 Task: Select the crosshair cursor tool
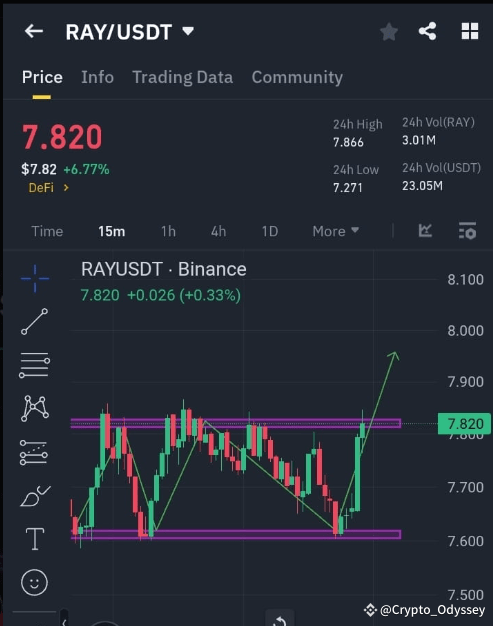(35, 278)
